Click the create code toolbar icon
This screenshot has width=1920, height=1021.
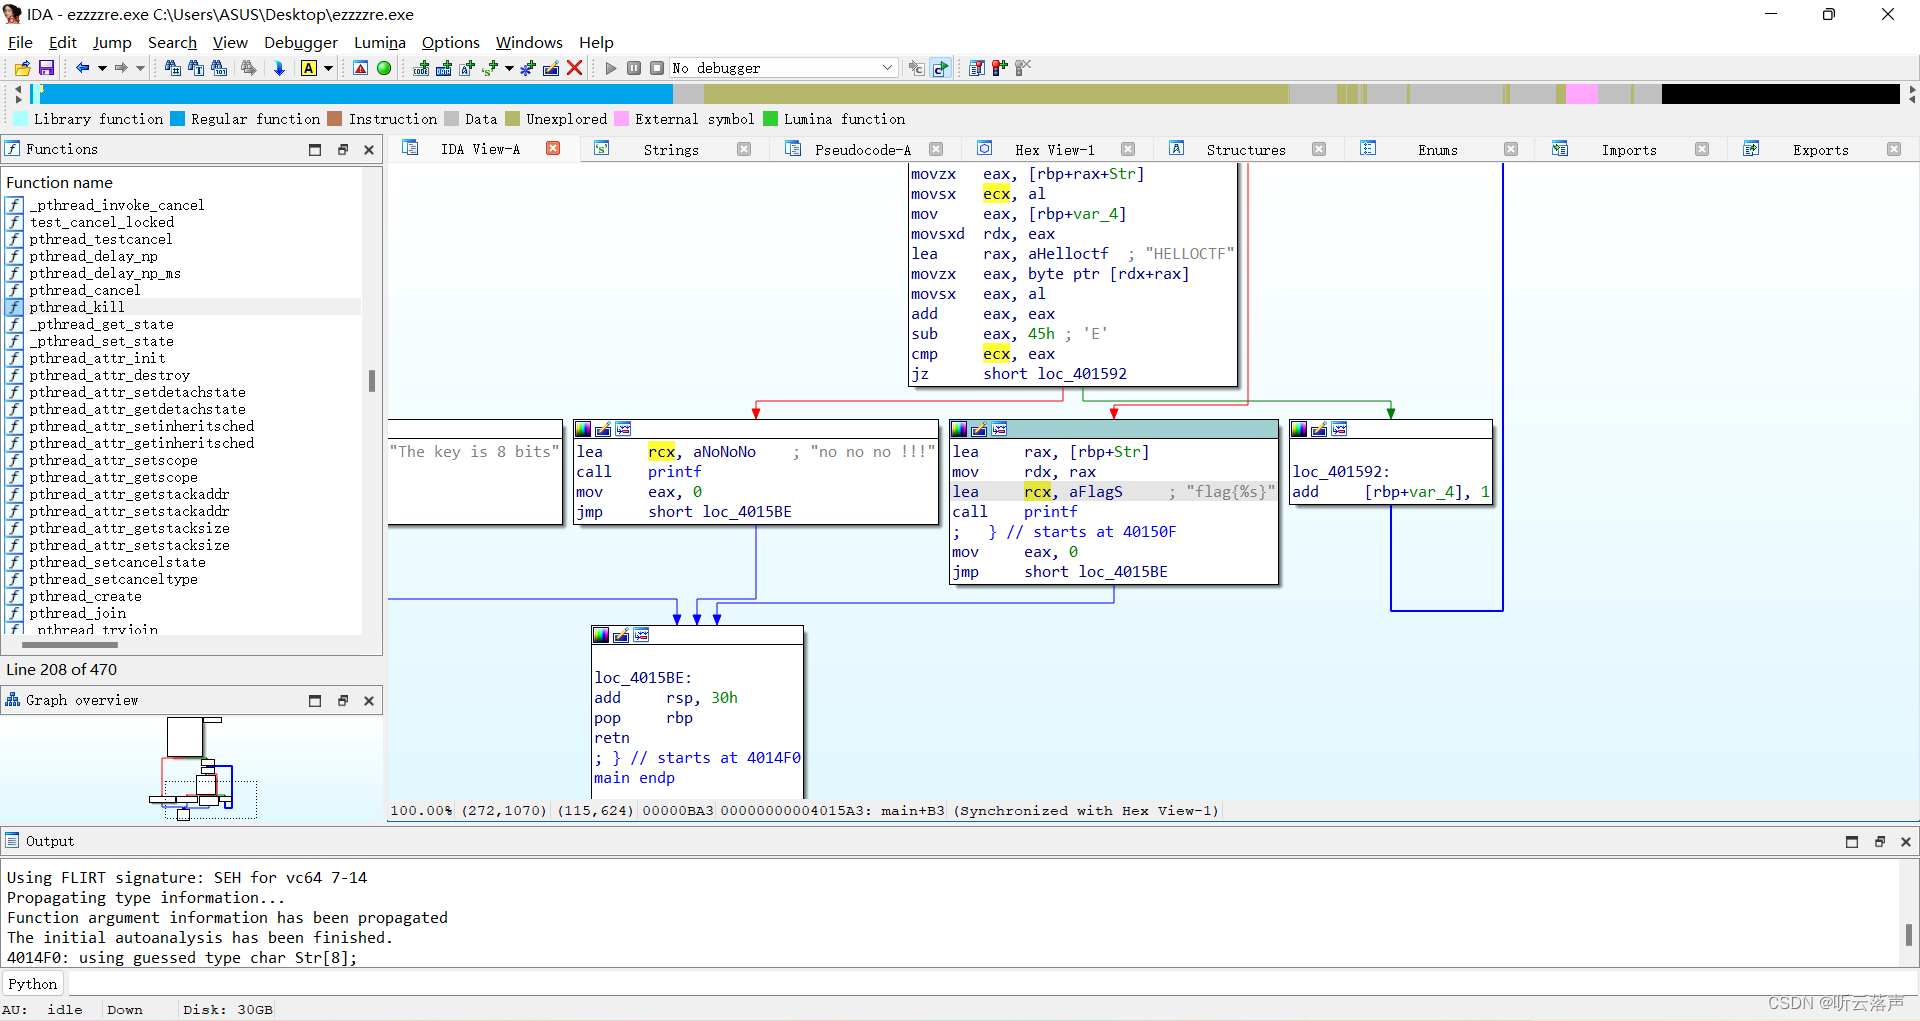click(421, 68)
